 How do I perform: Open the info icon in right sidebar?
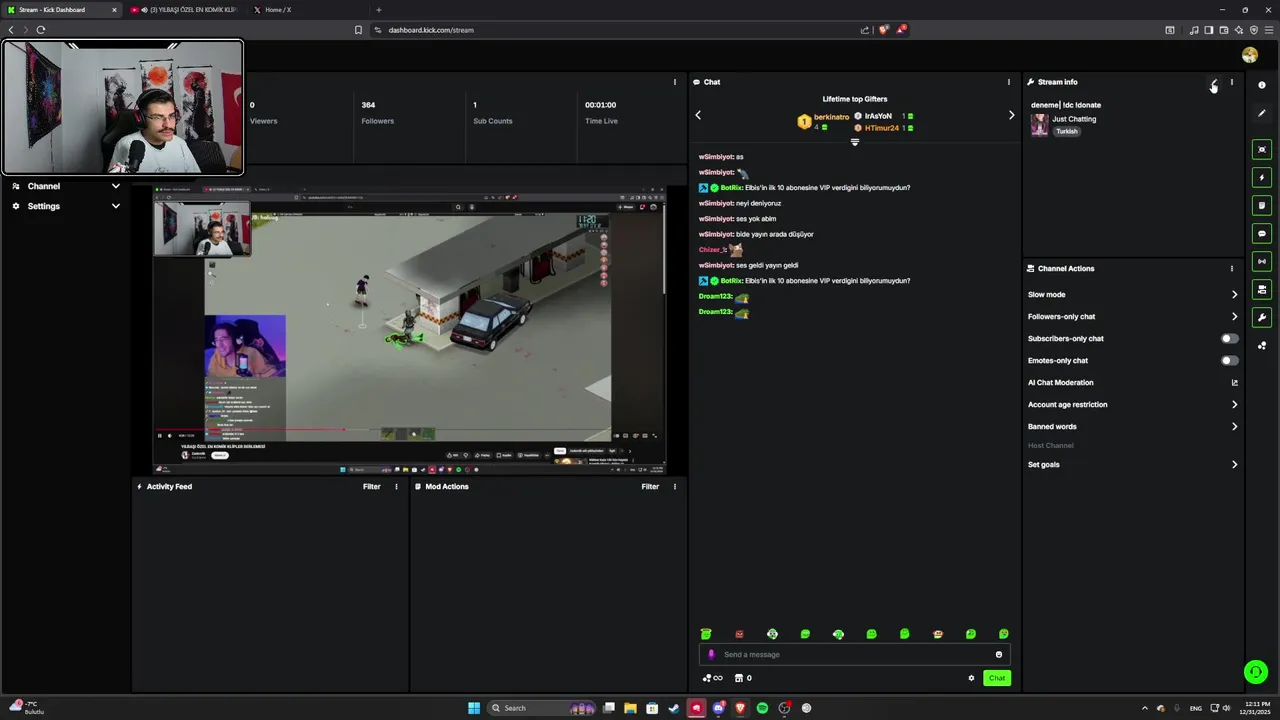click(1262, 85)
